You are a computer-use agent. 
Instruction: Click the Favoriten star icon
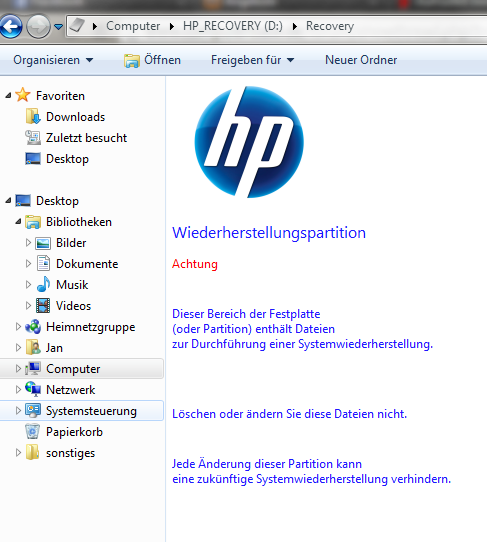coord(23,95)
